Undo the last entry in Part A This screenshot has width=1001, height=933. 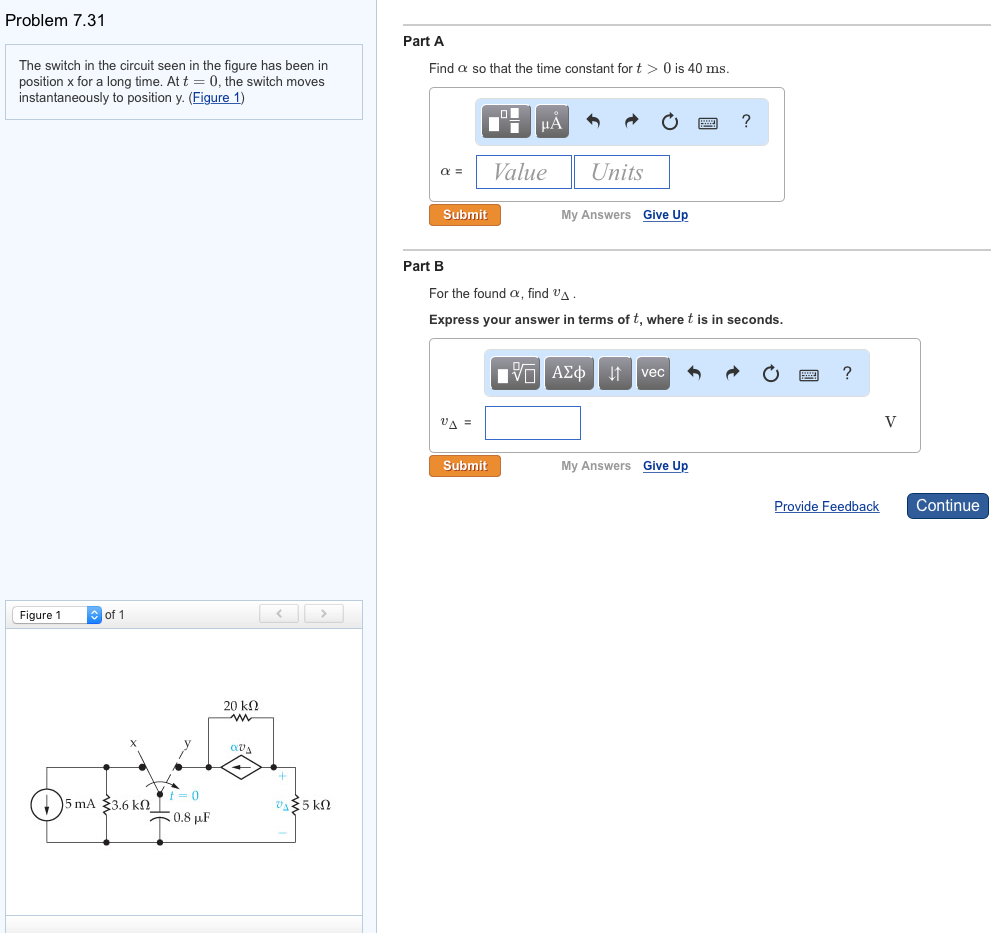pos(593,122)
